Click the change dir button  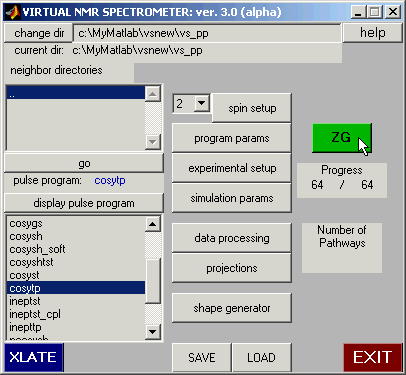[x=39, y=33]
